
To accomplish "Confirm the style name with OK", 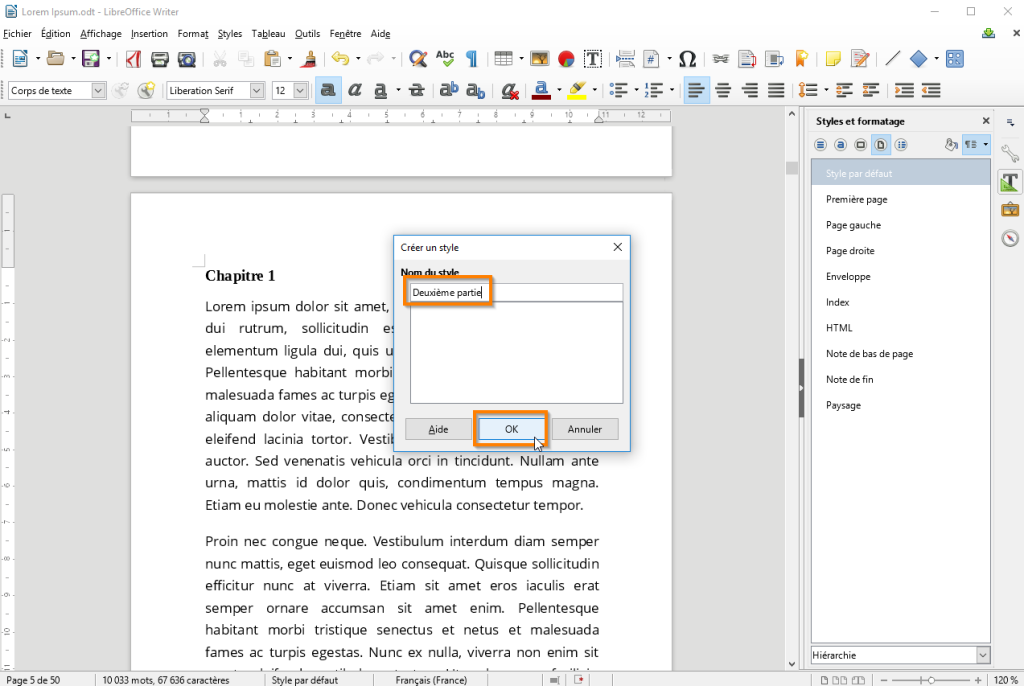I will (x=511, y=429).
